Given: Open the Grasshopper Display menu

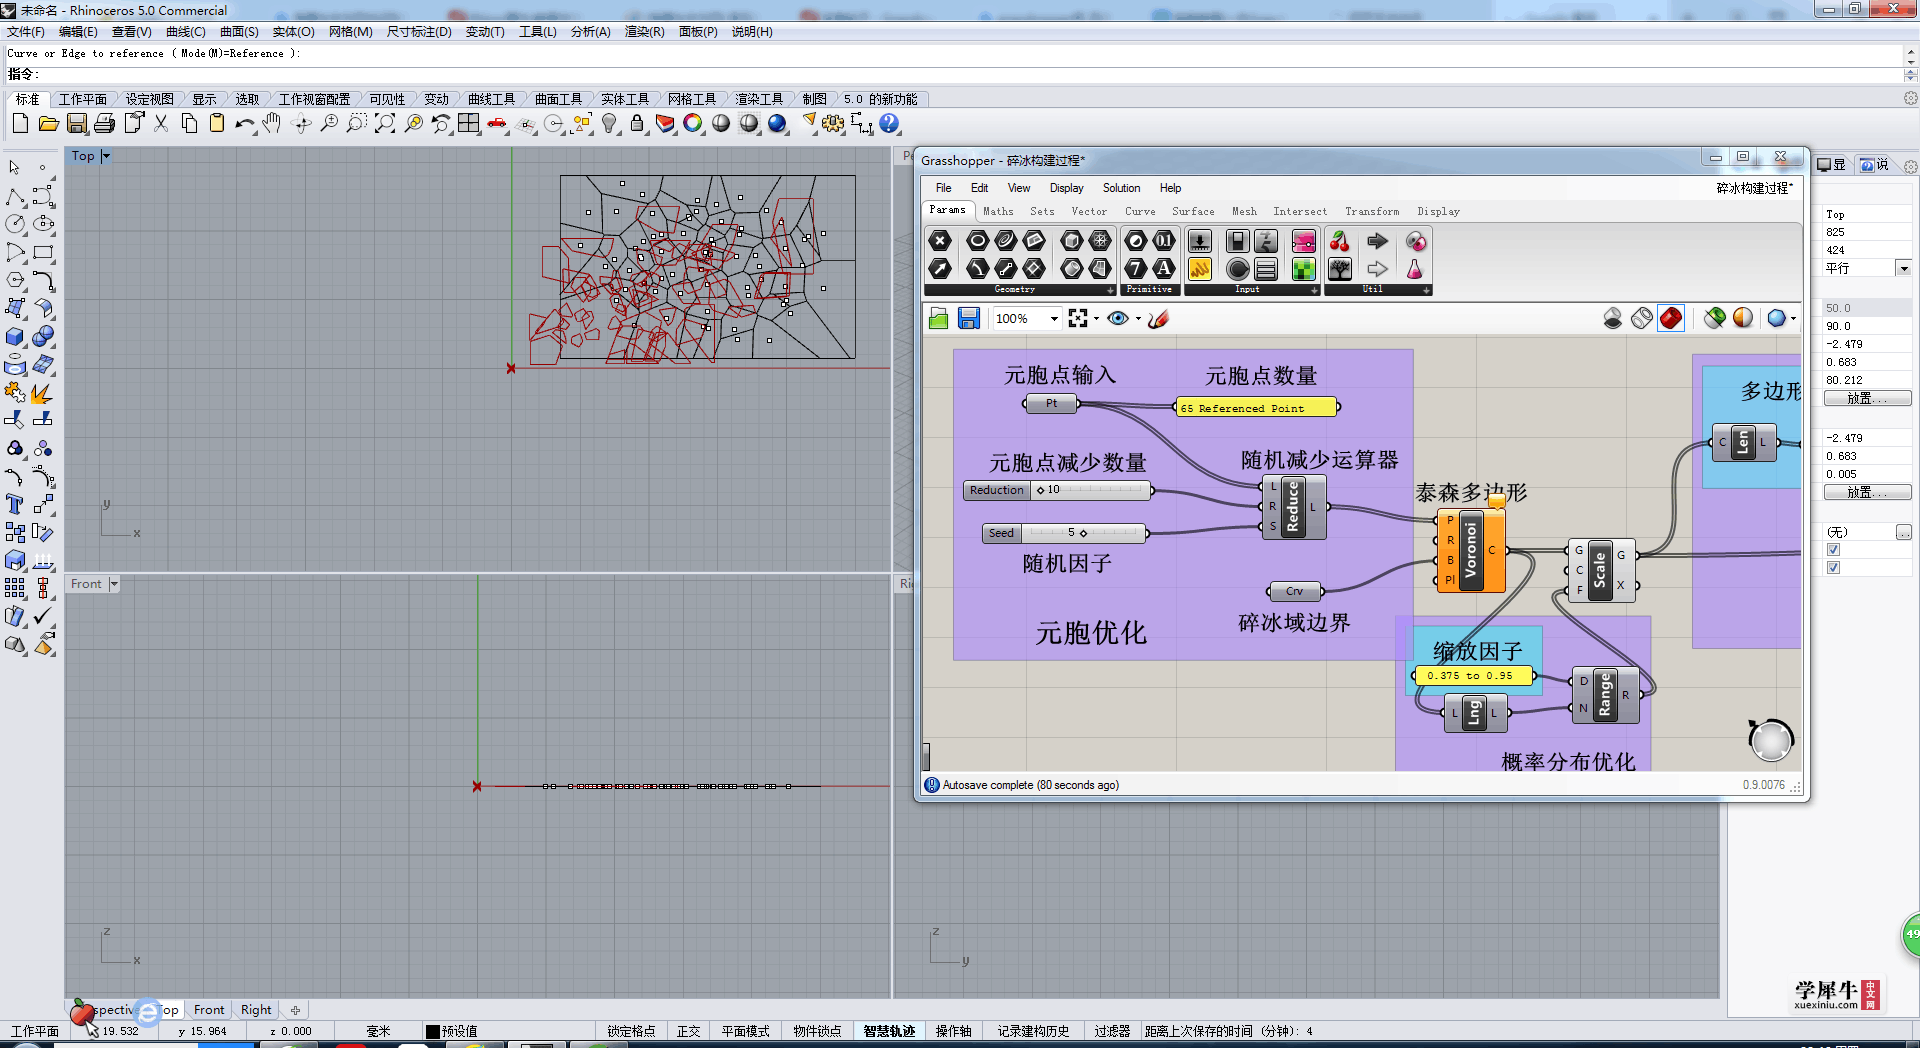Looking at the screenshot, I should (1066, 188).
